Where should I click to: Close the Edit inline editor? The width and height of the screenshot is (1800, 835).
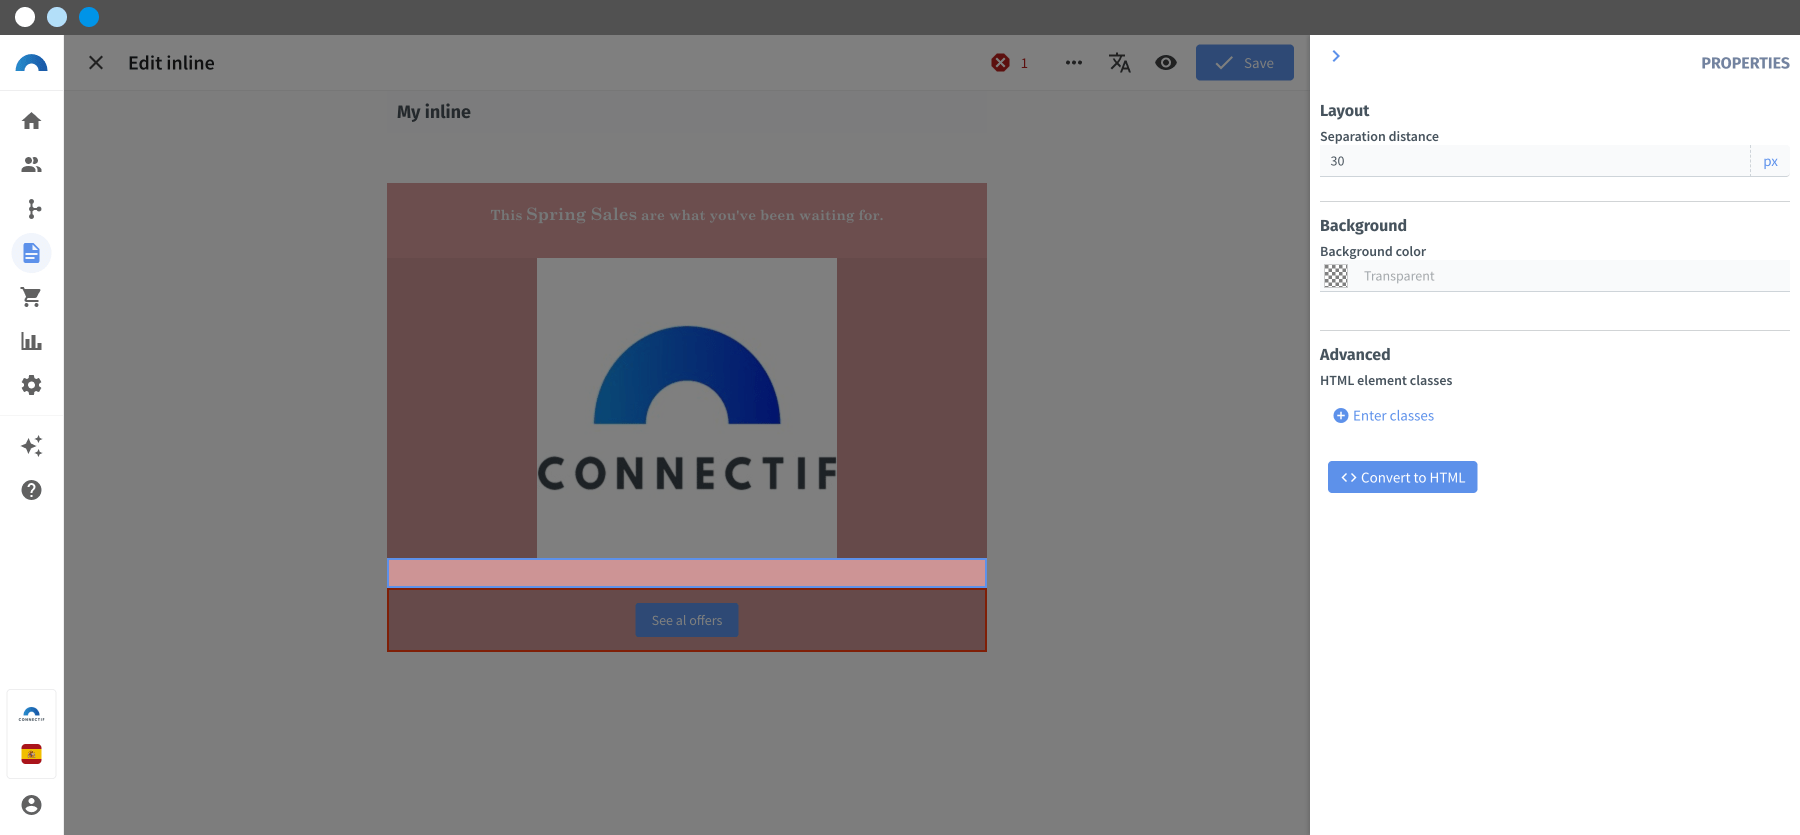point(96,63)
